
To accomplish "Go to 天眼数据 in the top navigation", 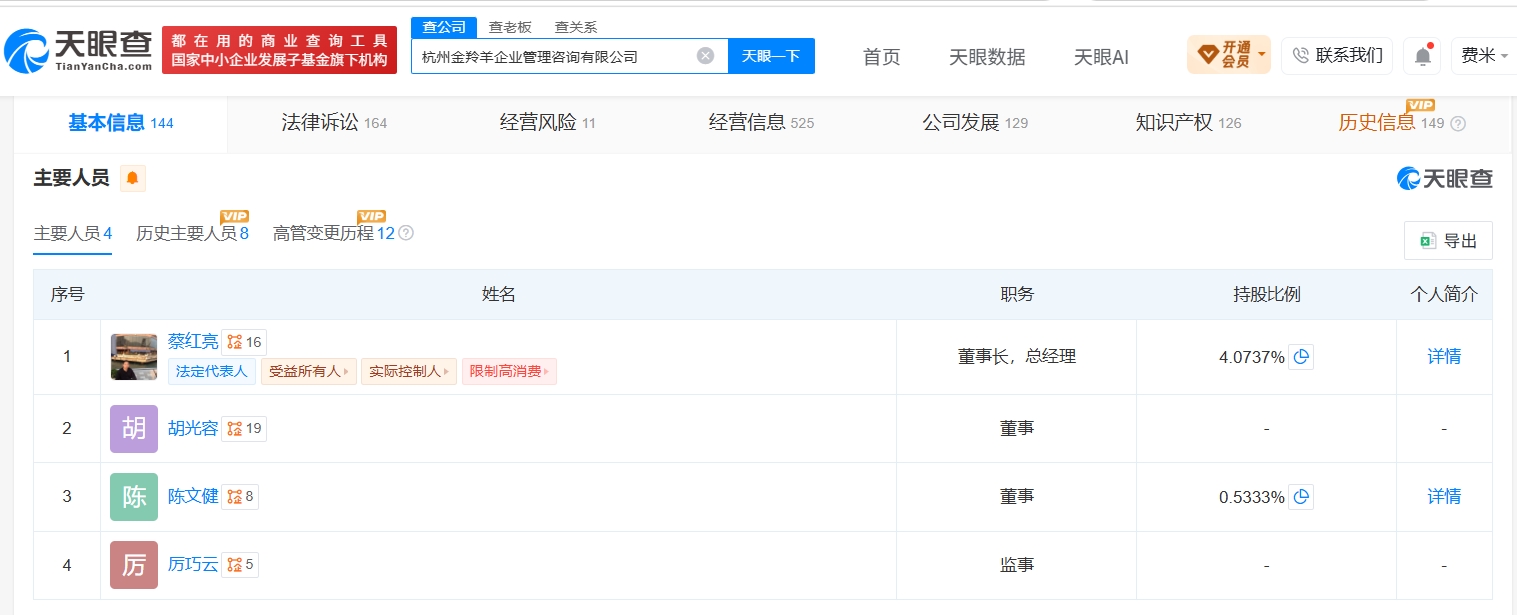I will coord(987,57).
